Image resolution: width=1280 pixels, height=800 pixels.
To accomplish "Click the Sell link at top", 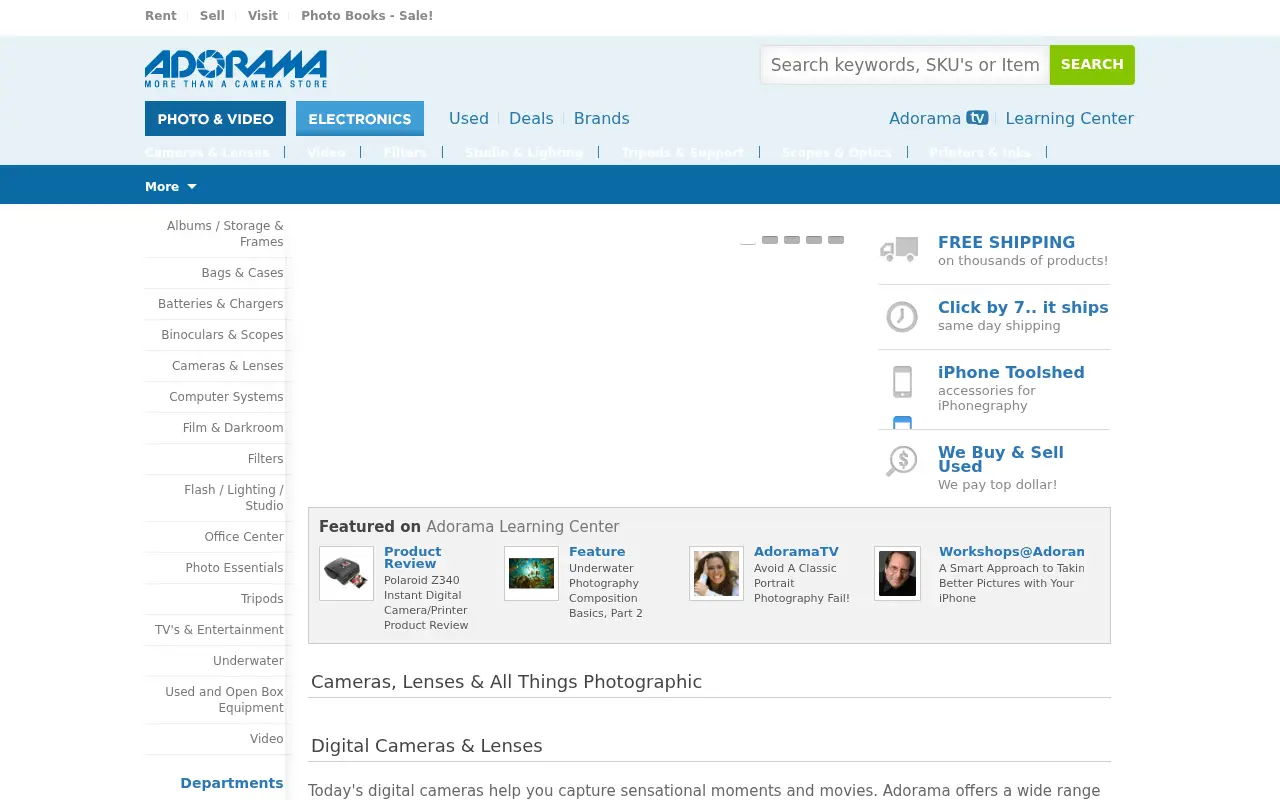I will tap(212, 16).
